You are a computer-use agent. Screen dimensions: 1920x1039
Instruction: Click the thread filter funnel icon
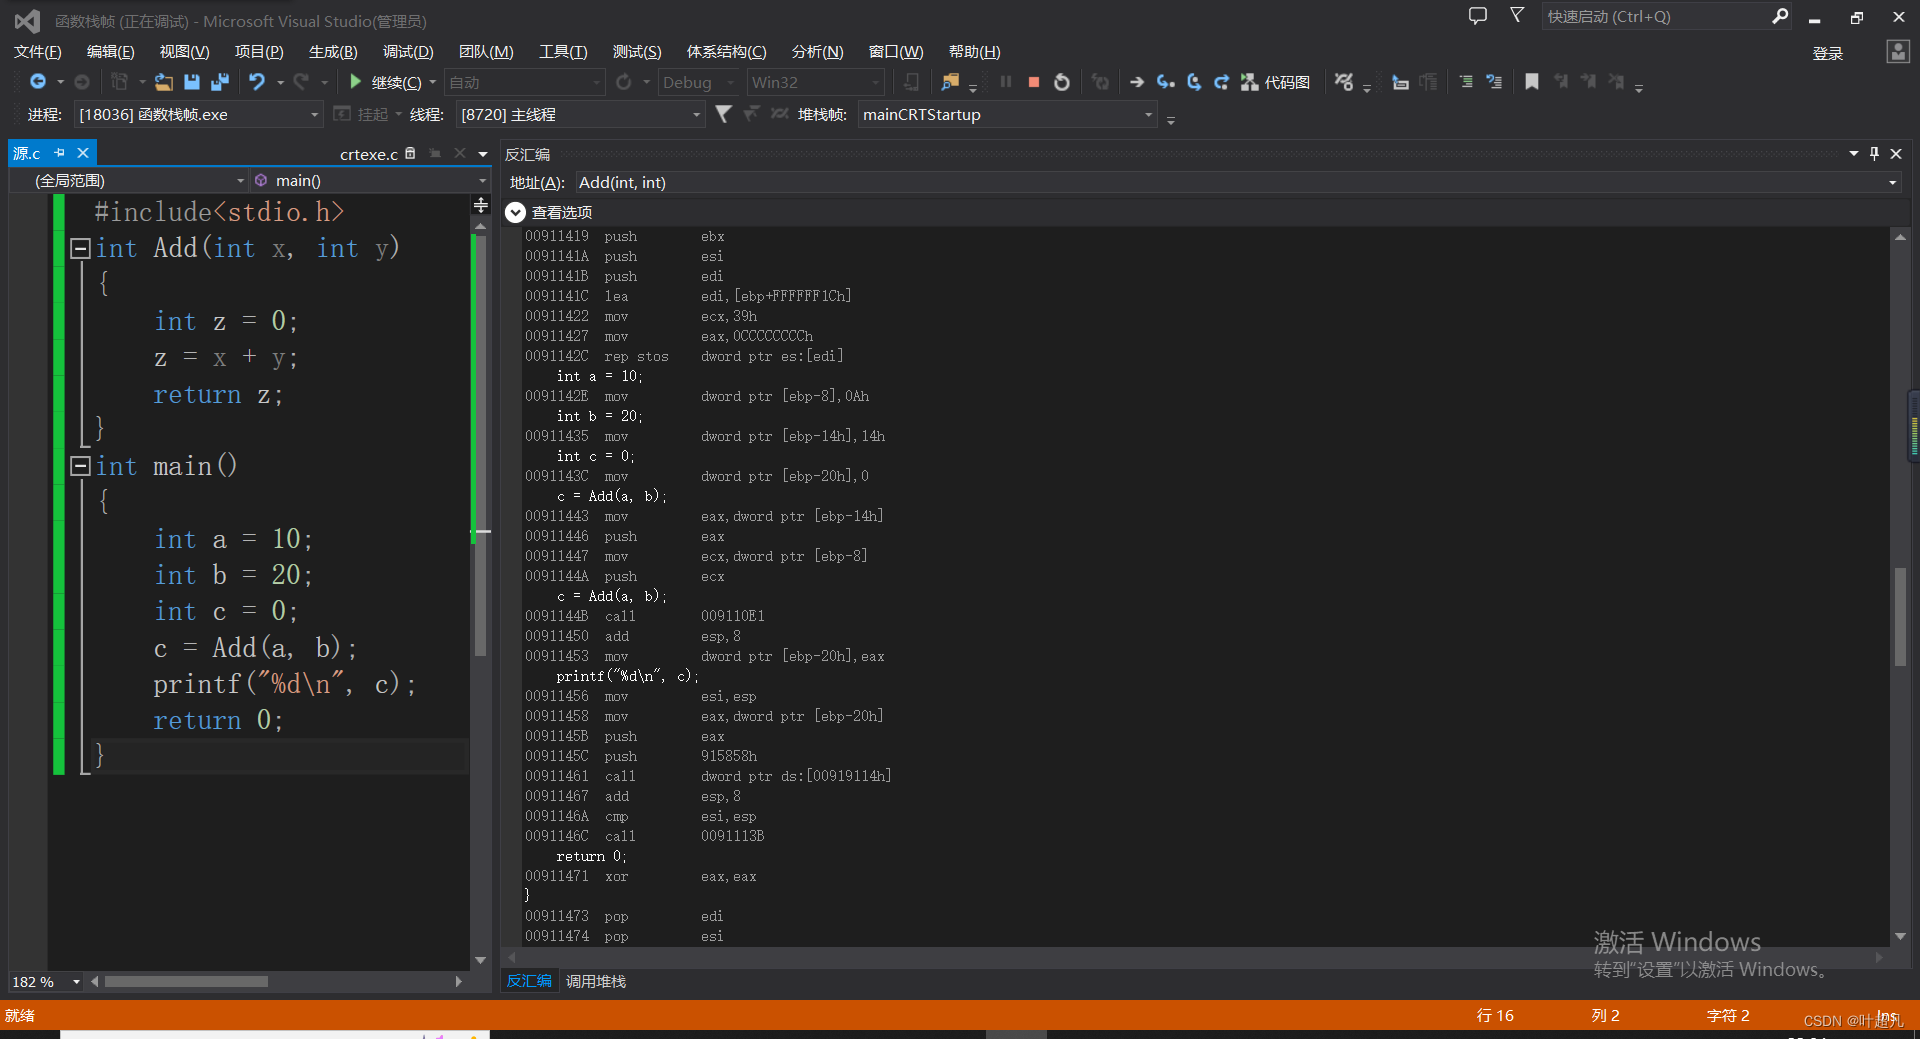click(723, 114)
